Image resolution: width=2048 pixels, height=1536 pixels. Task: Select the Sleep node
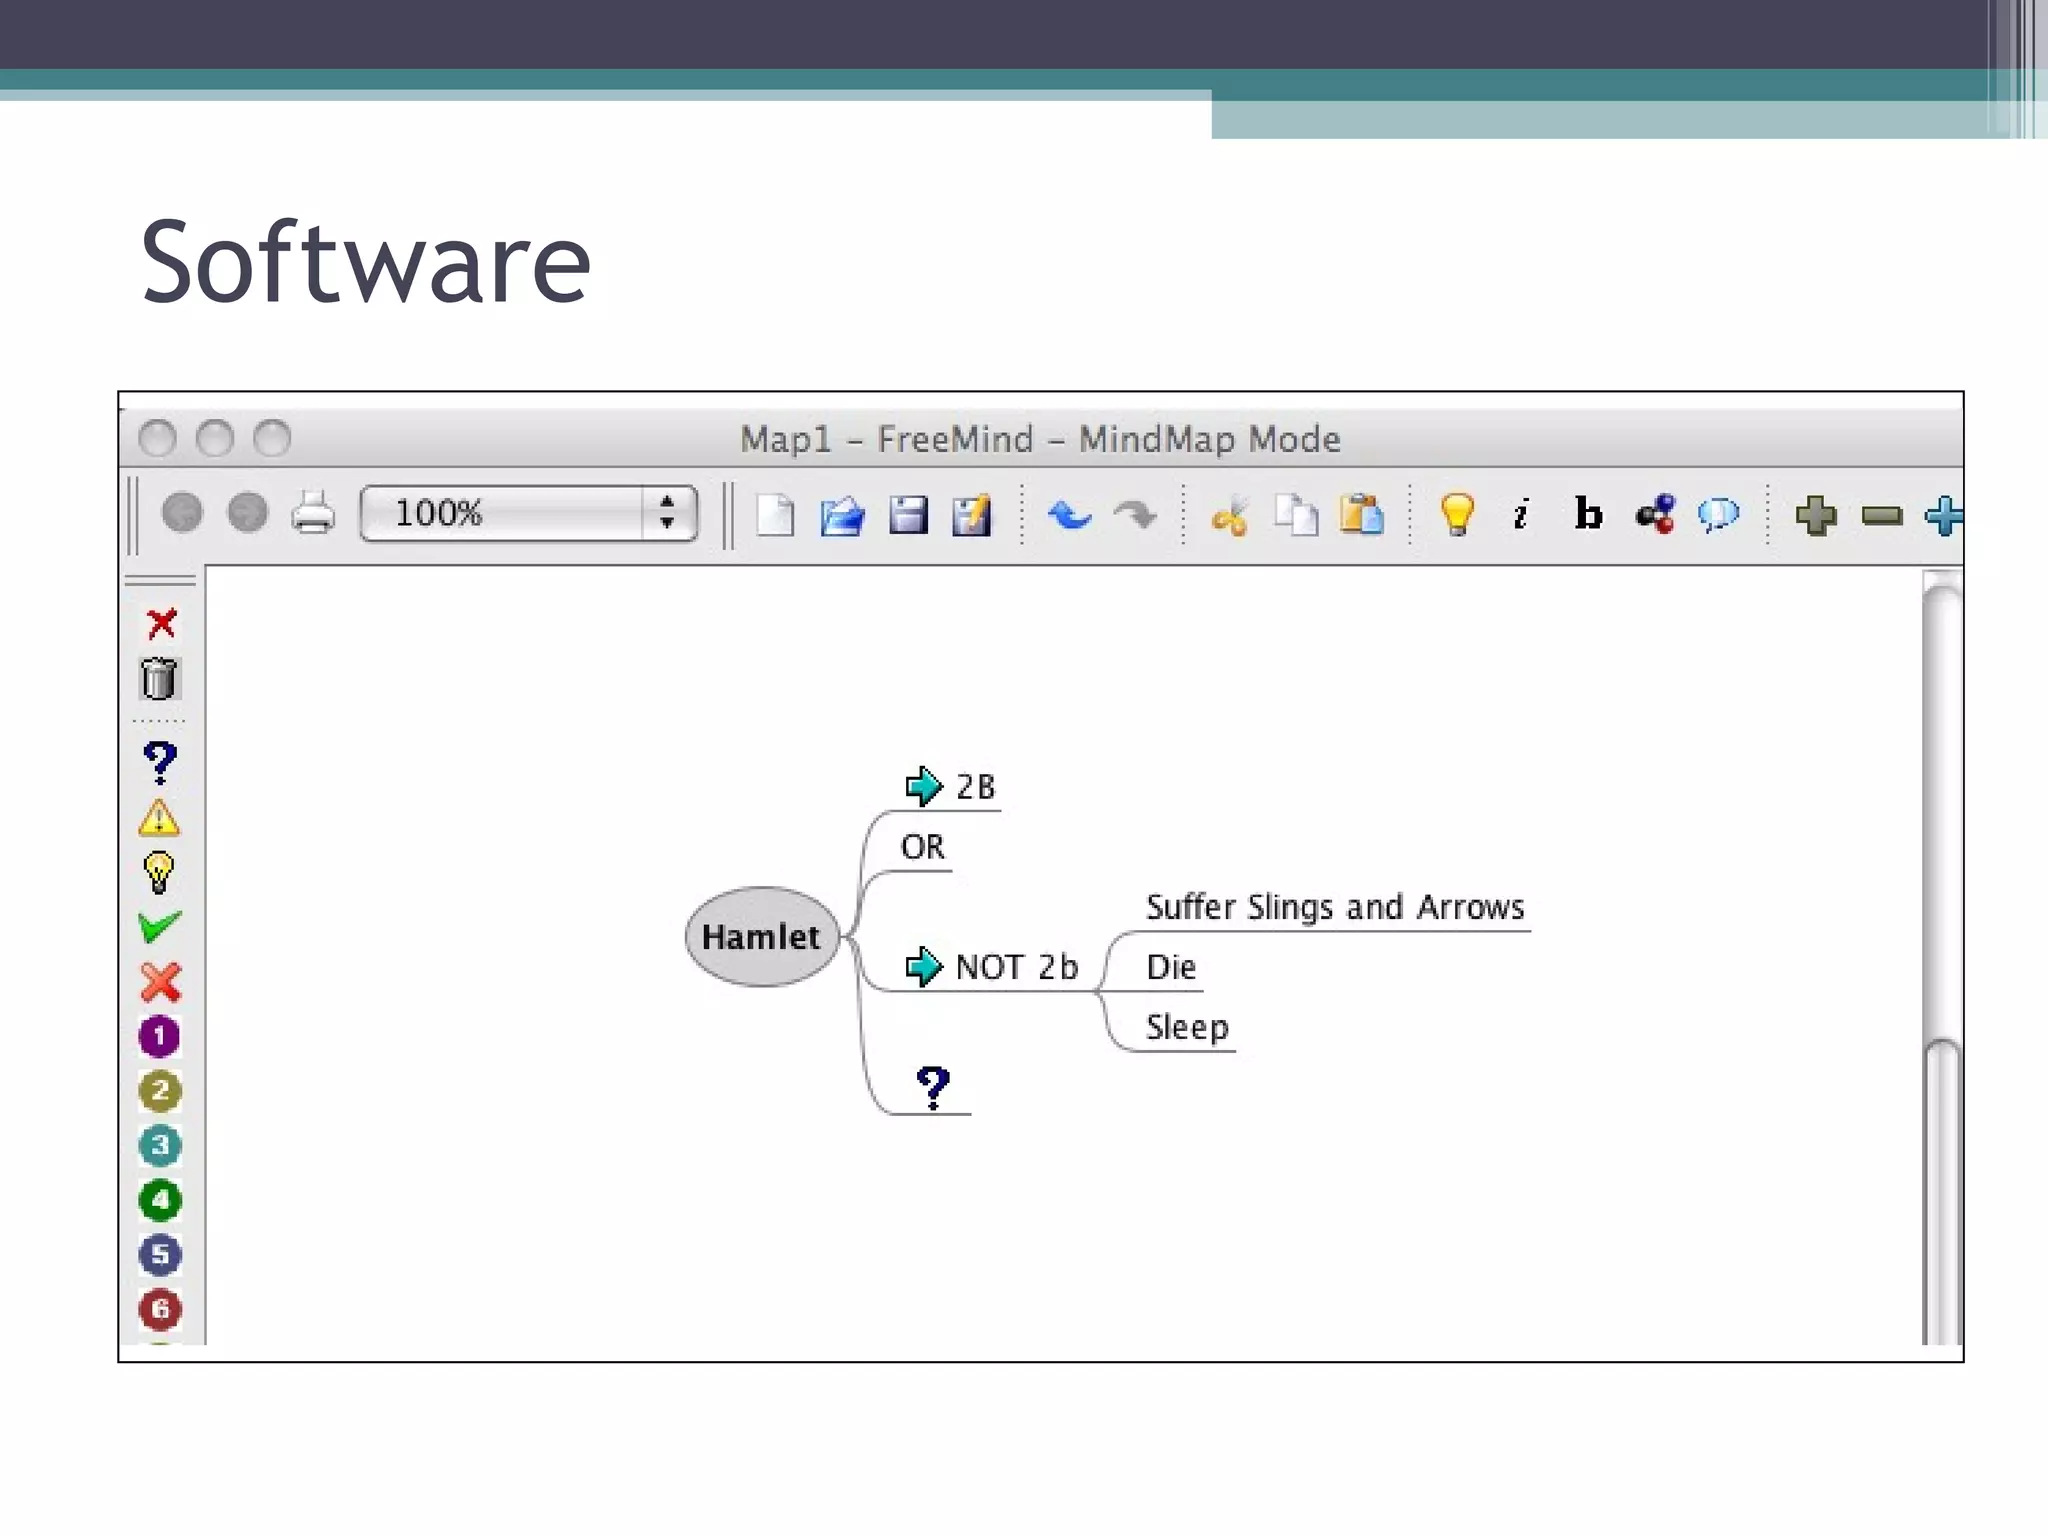tap(1187, 1027)
